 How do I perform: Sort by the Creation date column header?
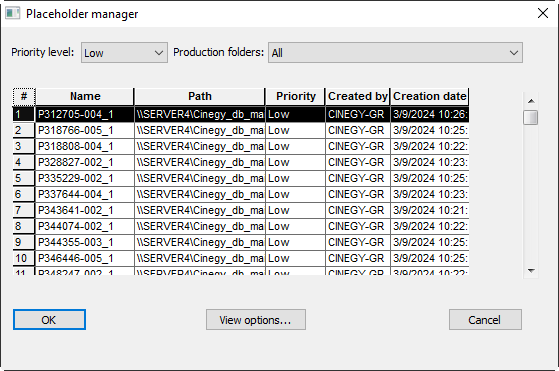click(430, 97)
